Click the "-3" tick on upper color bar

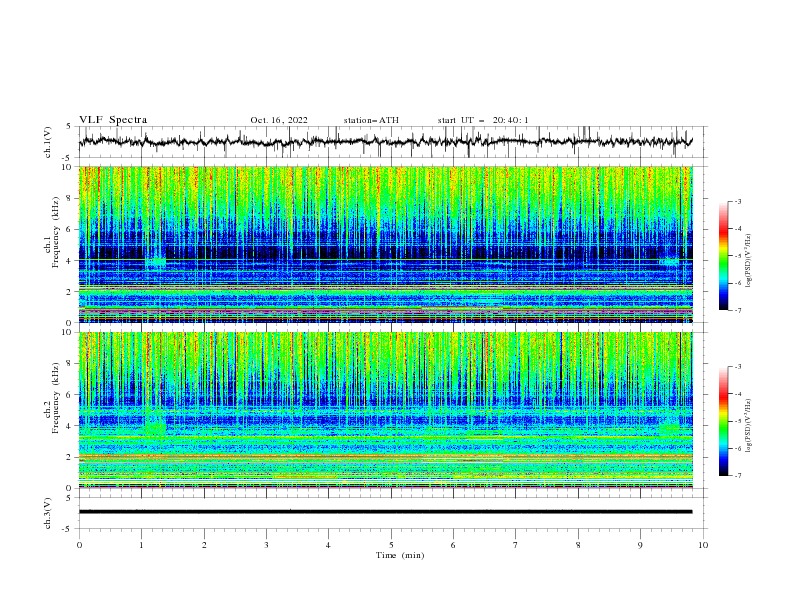coord(737,201)
